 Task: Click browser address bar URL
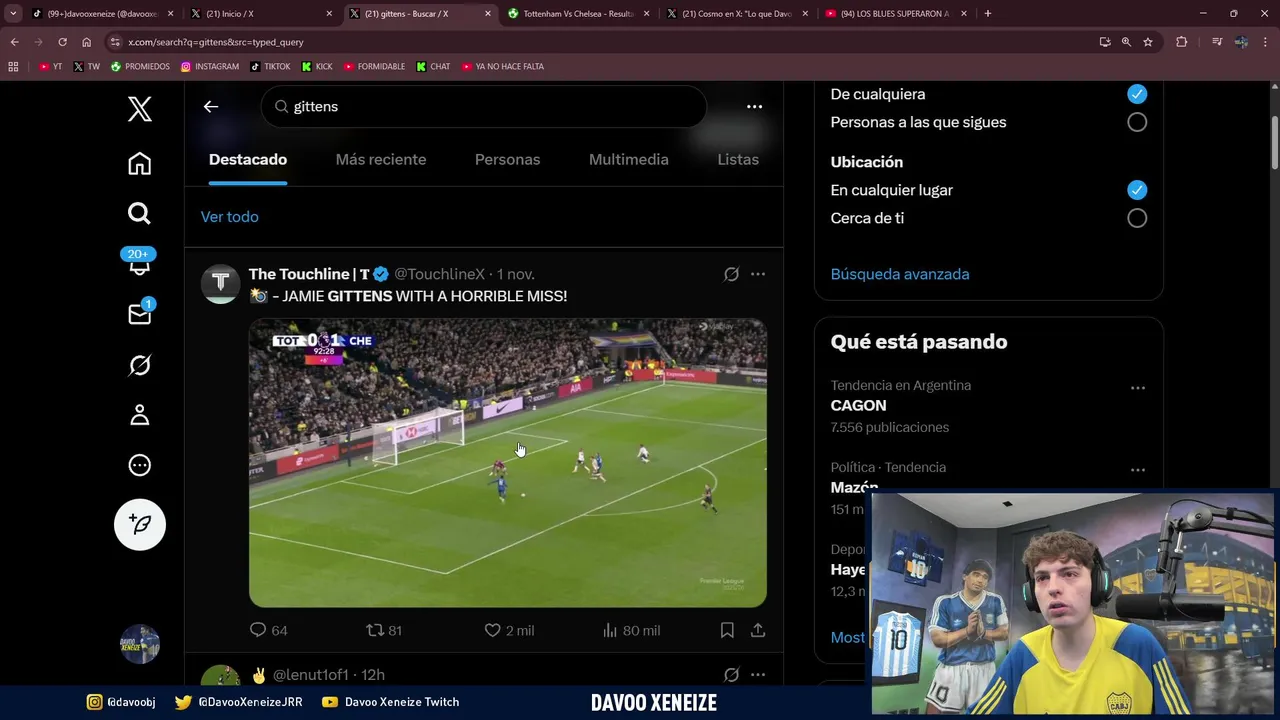coord(215,42)
